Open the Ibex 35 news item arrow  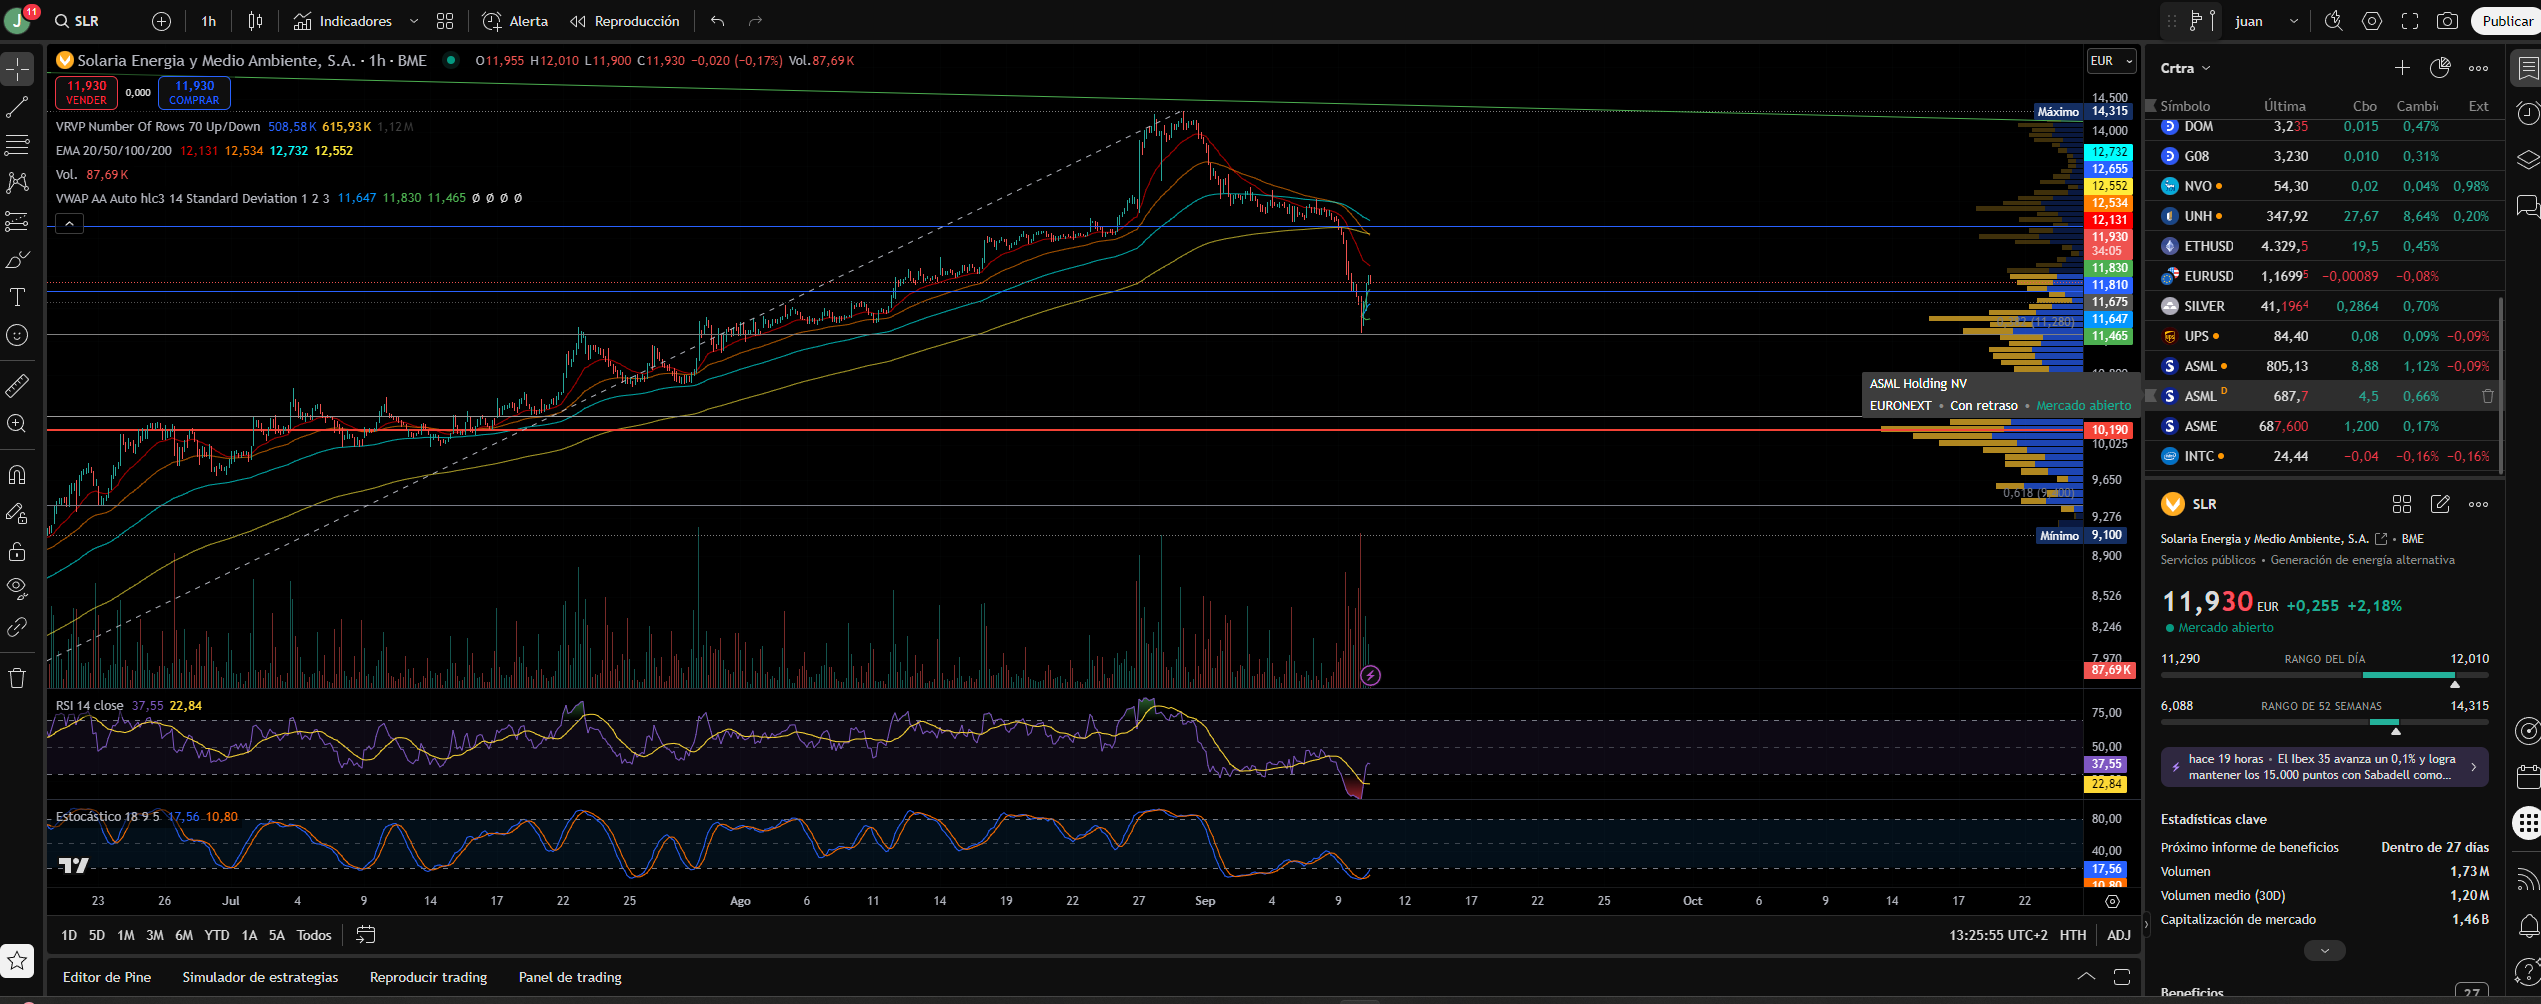(2473, 767)
